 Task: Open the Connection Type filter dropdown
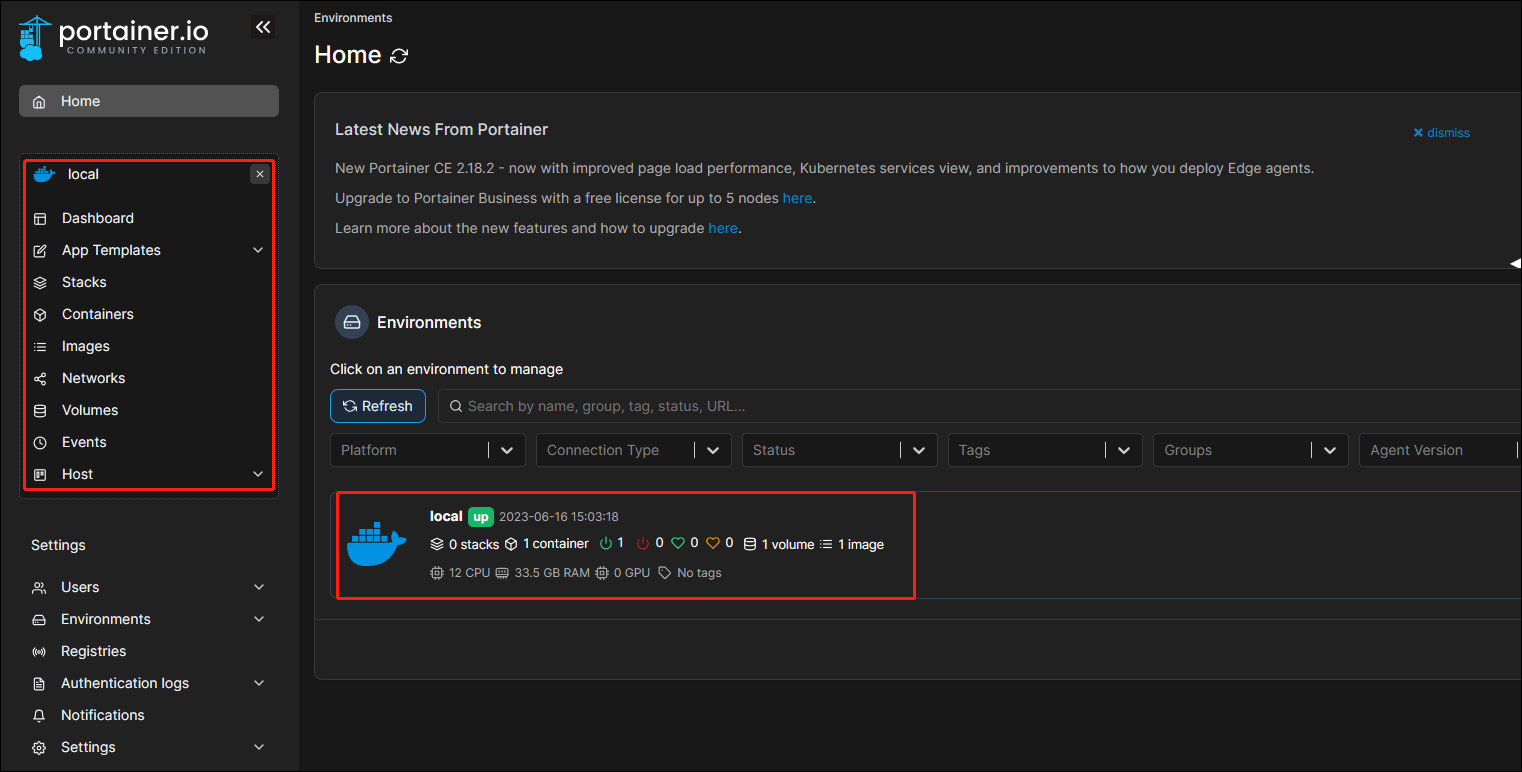(634, 450)
